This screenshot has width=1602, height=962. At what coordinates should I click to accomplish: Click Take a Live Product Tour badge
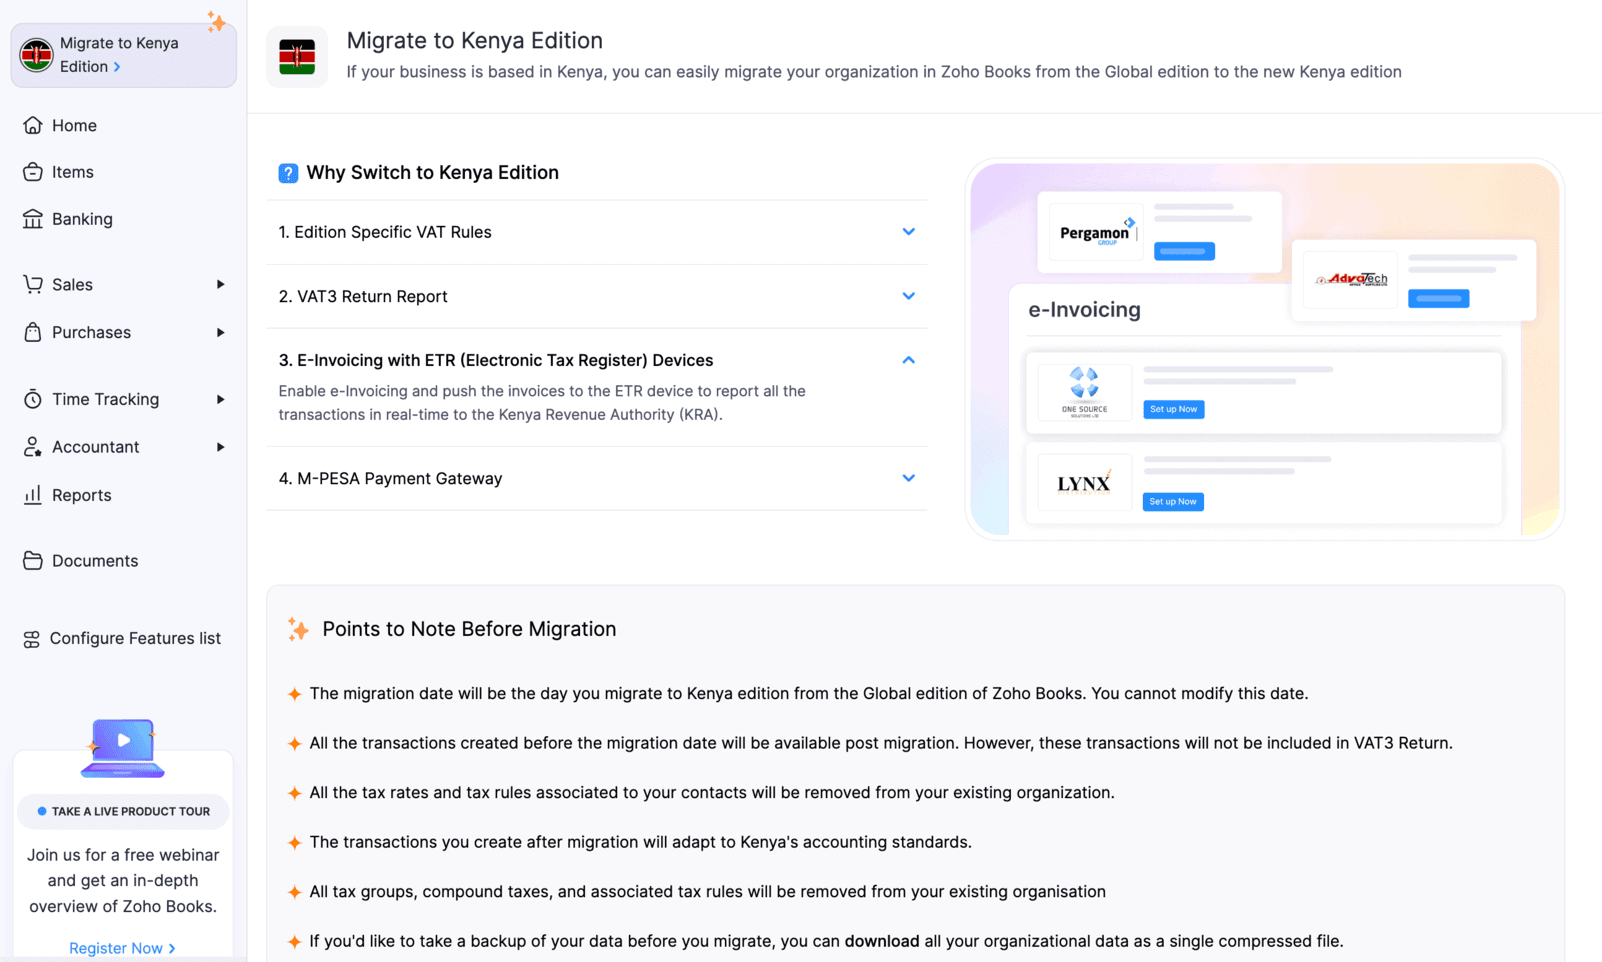123,811
